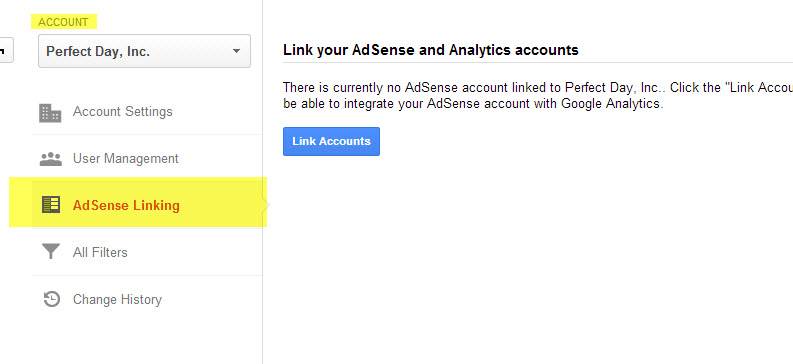This screenshot has width=793, height=364.
Task: Open the Perfect Day, Inc. account selector
Action: 144,51
